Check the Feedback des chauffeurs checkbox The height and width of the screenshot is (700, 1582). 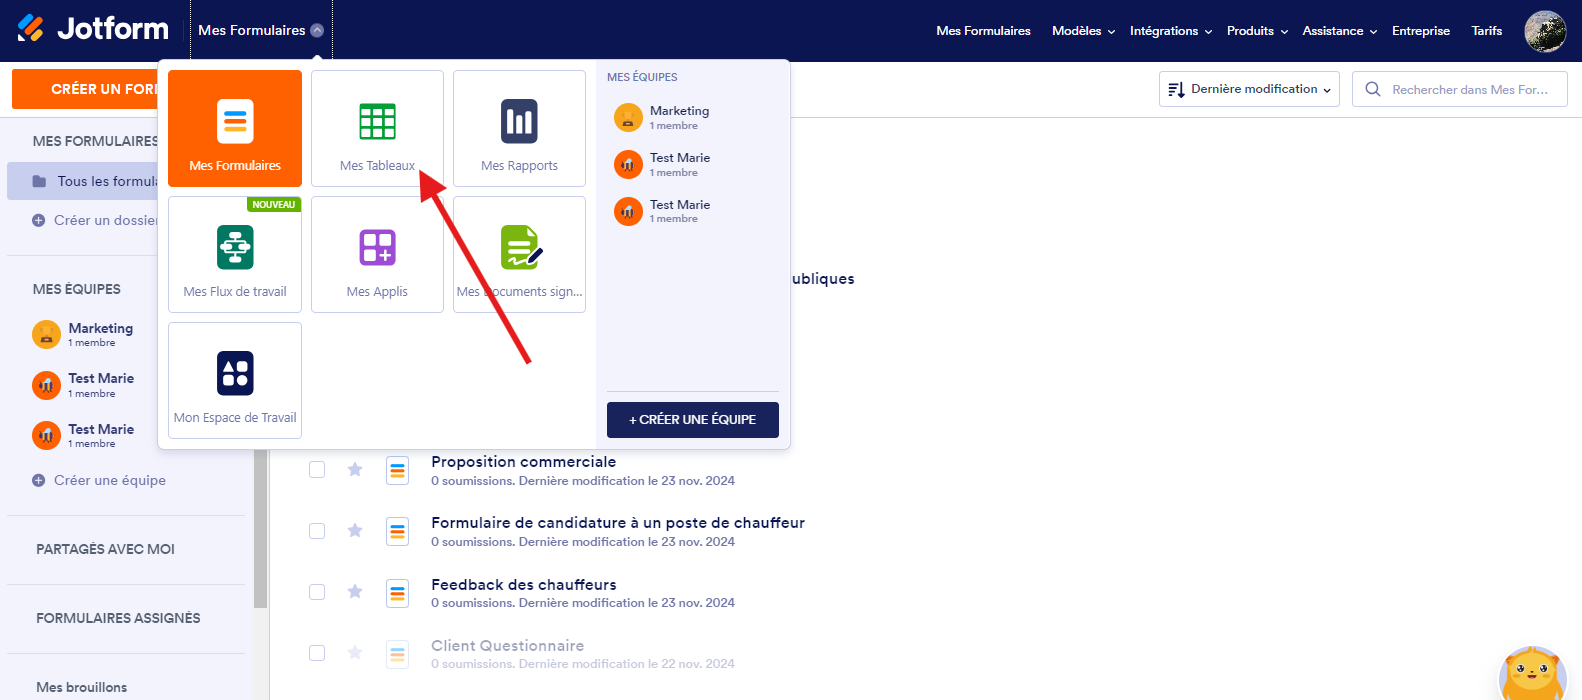[317, 592]
